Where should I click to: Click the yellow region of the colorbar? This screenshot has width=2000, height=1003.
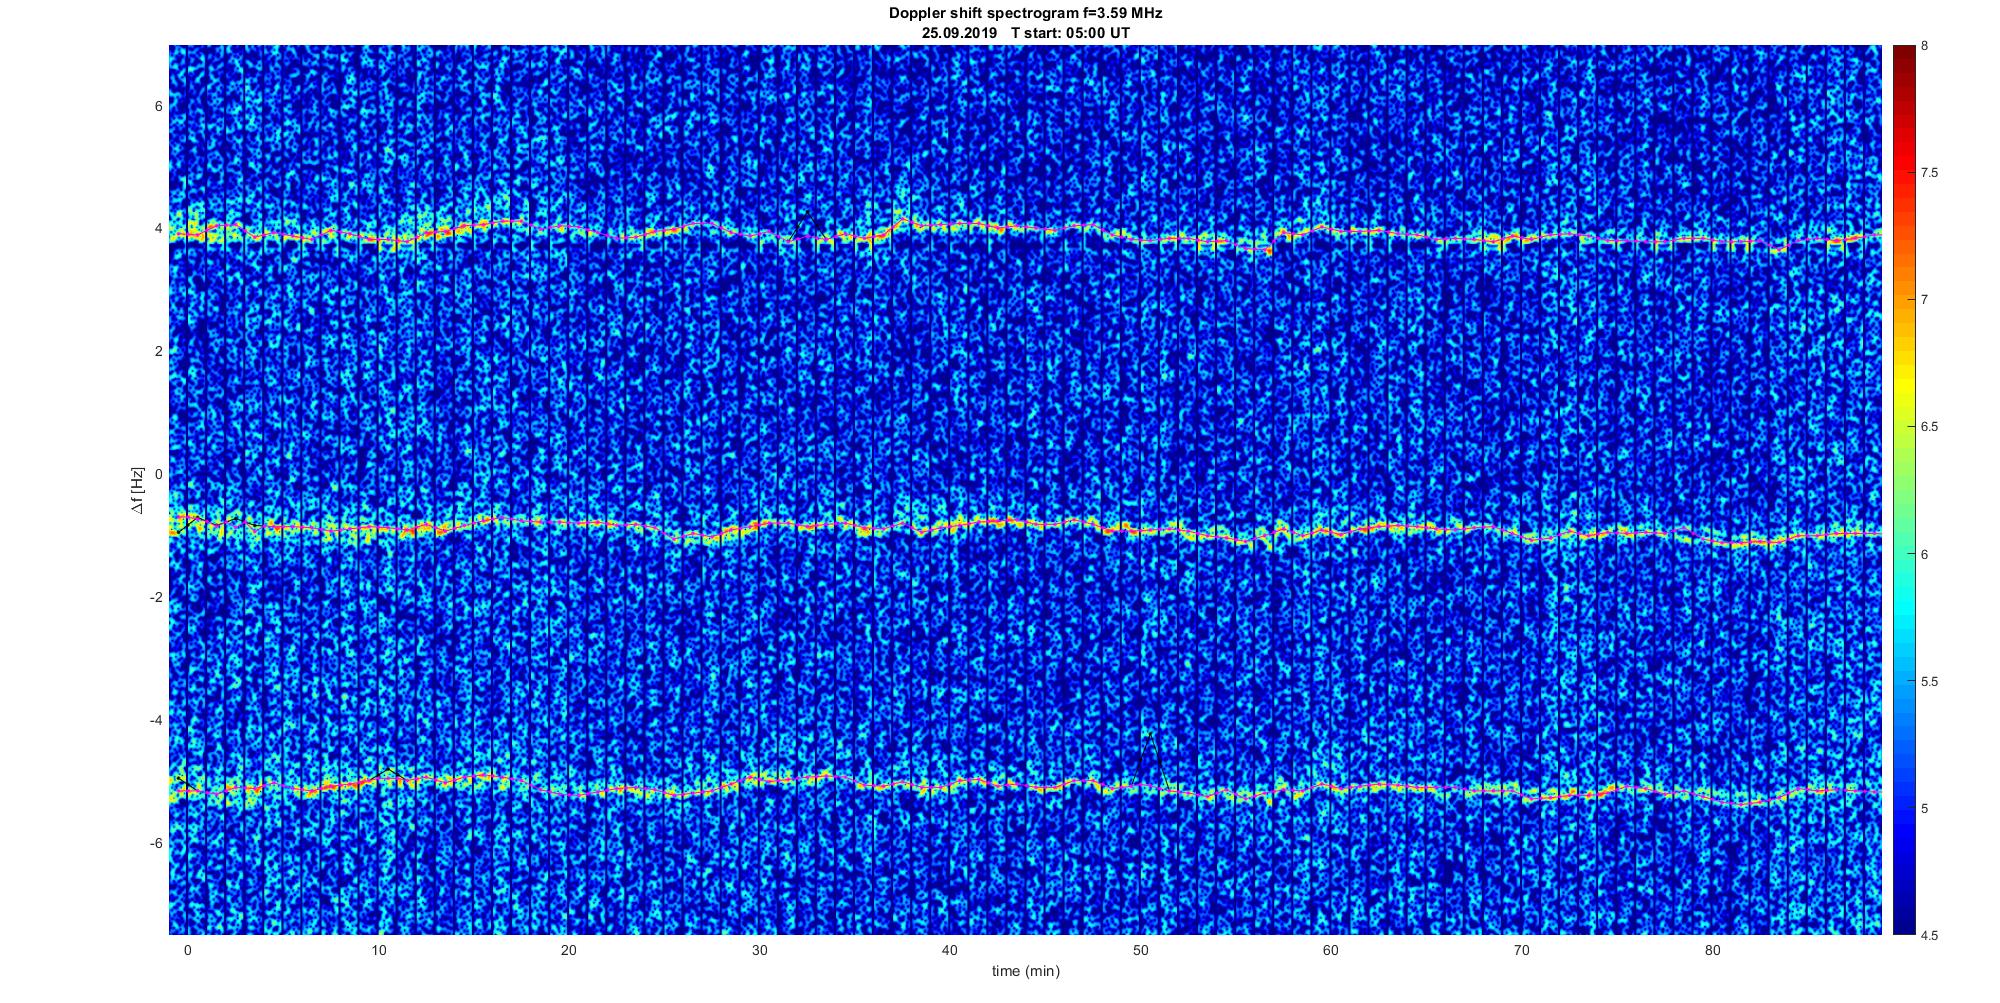(x=1904, y=385)
